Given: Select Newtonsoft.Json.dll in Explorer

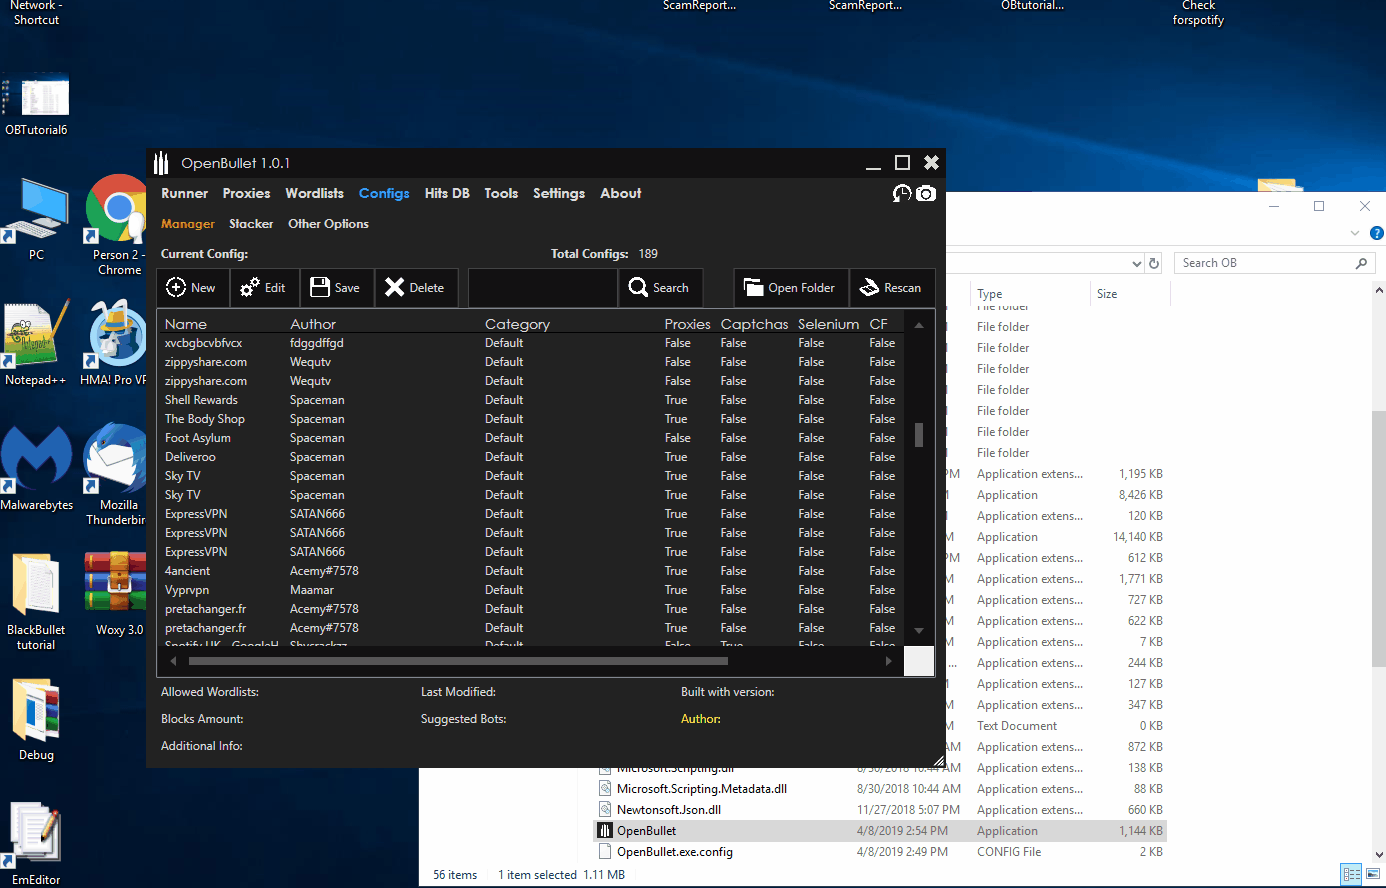Looking at the screenshot, I should pos(880,810).
